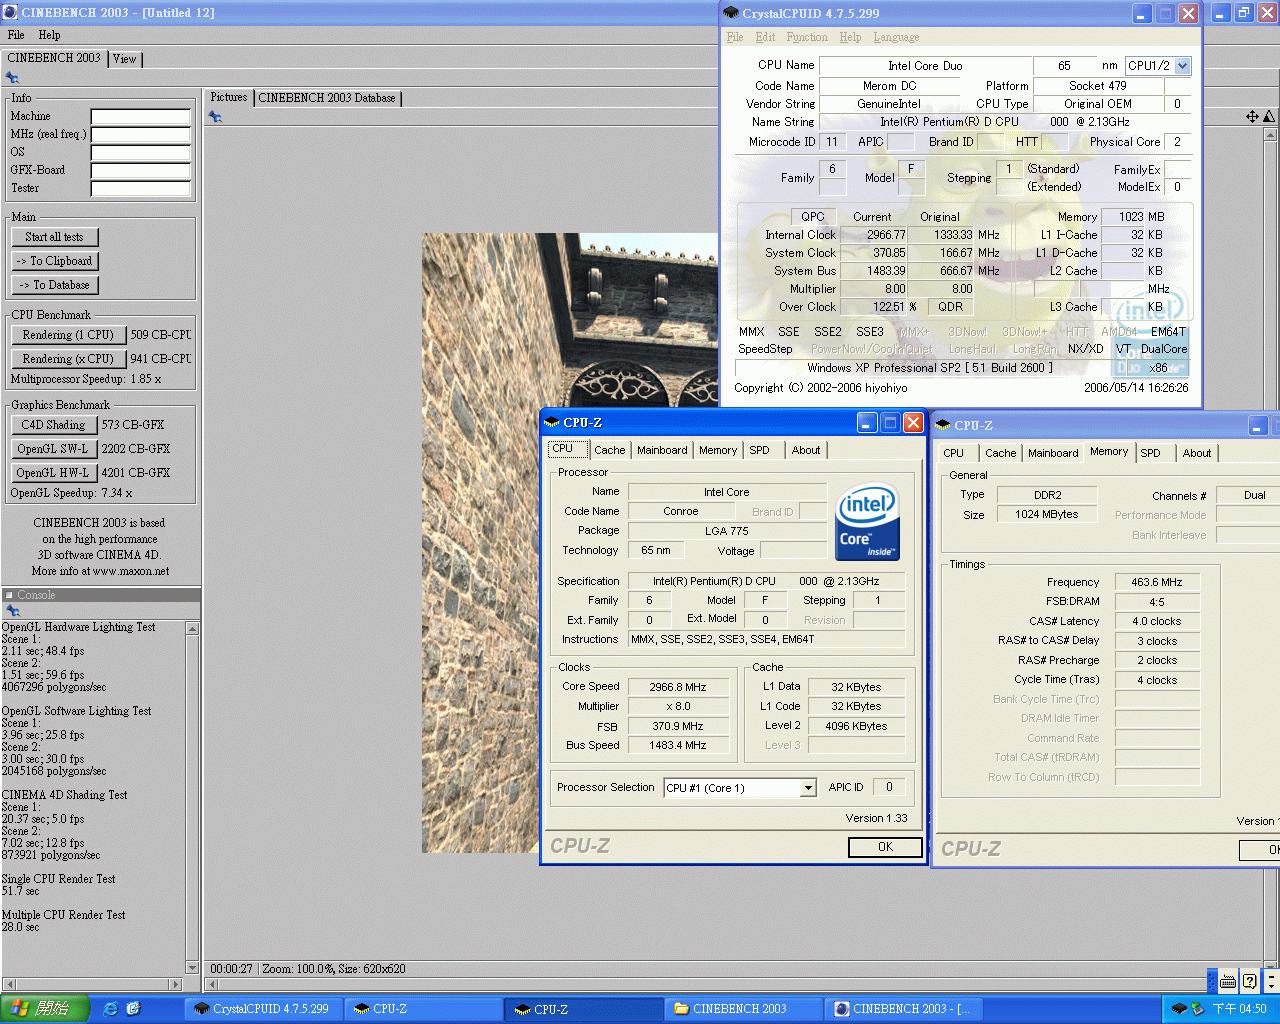
Task: Switch to CINEBENCH 2003 Database tab
Action: [327, 98]
